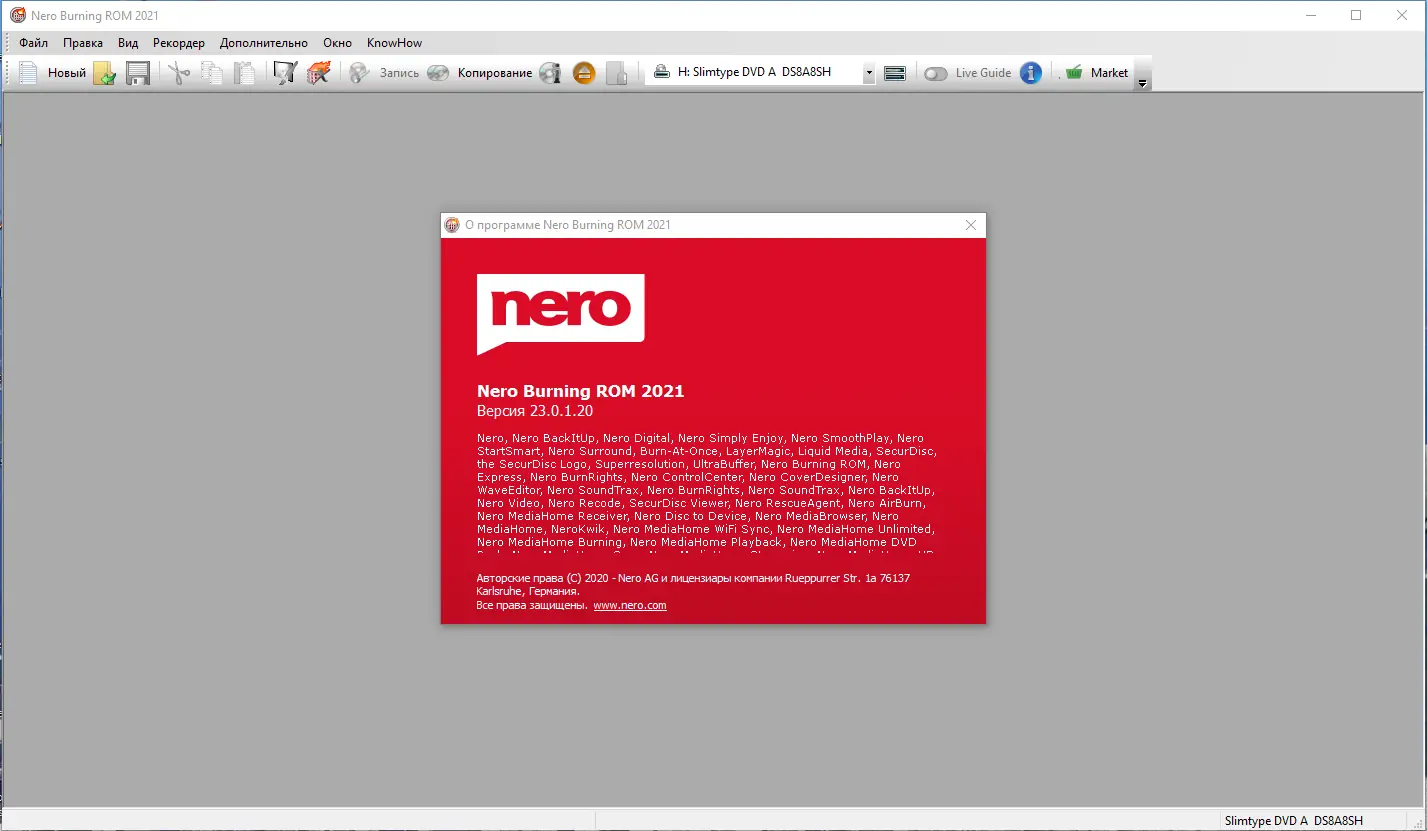This screenshot has height=831, width=1427.
Task: Close the О программе Nero Burning ROM dialog
Action: pyautogui.click(x=970, y=225)
